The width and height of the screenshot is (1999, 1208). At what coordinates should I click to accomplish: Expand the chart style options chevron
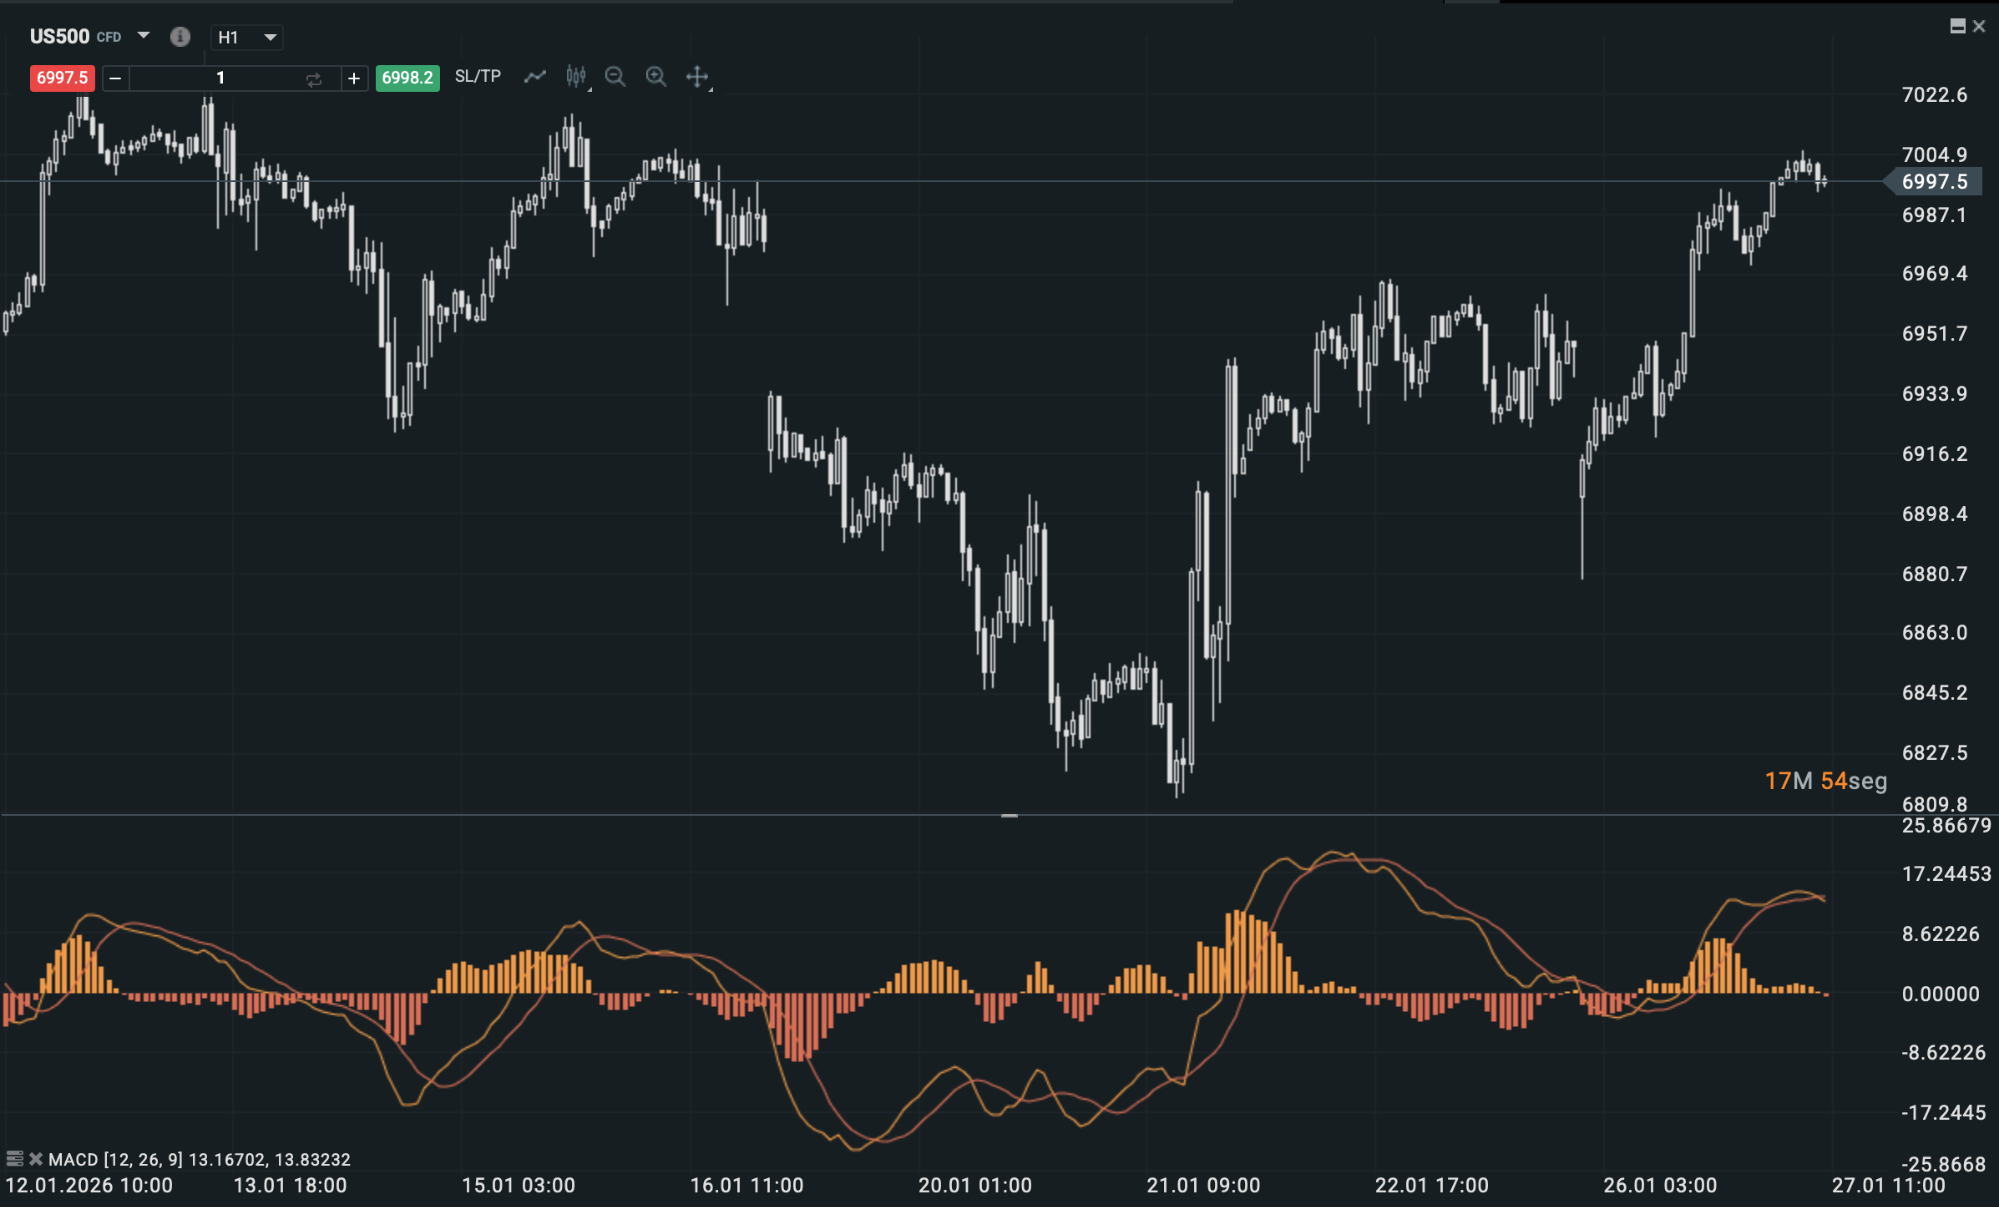pyautogui.click(x=589, y=91)
